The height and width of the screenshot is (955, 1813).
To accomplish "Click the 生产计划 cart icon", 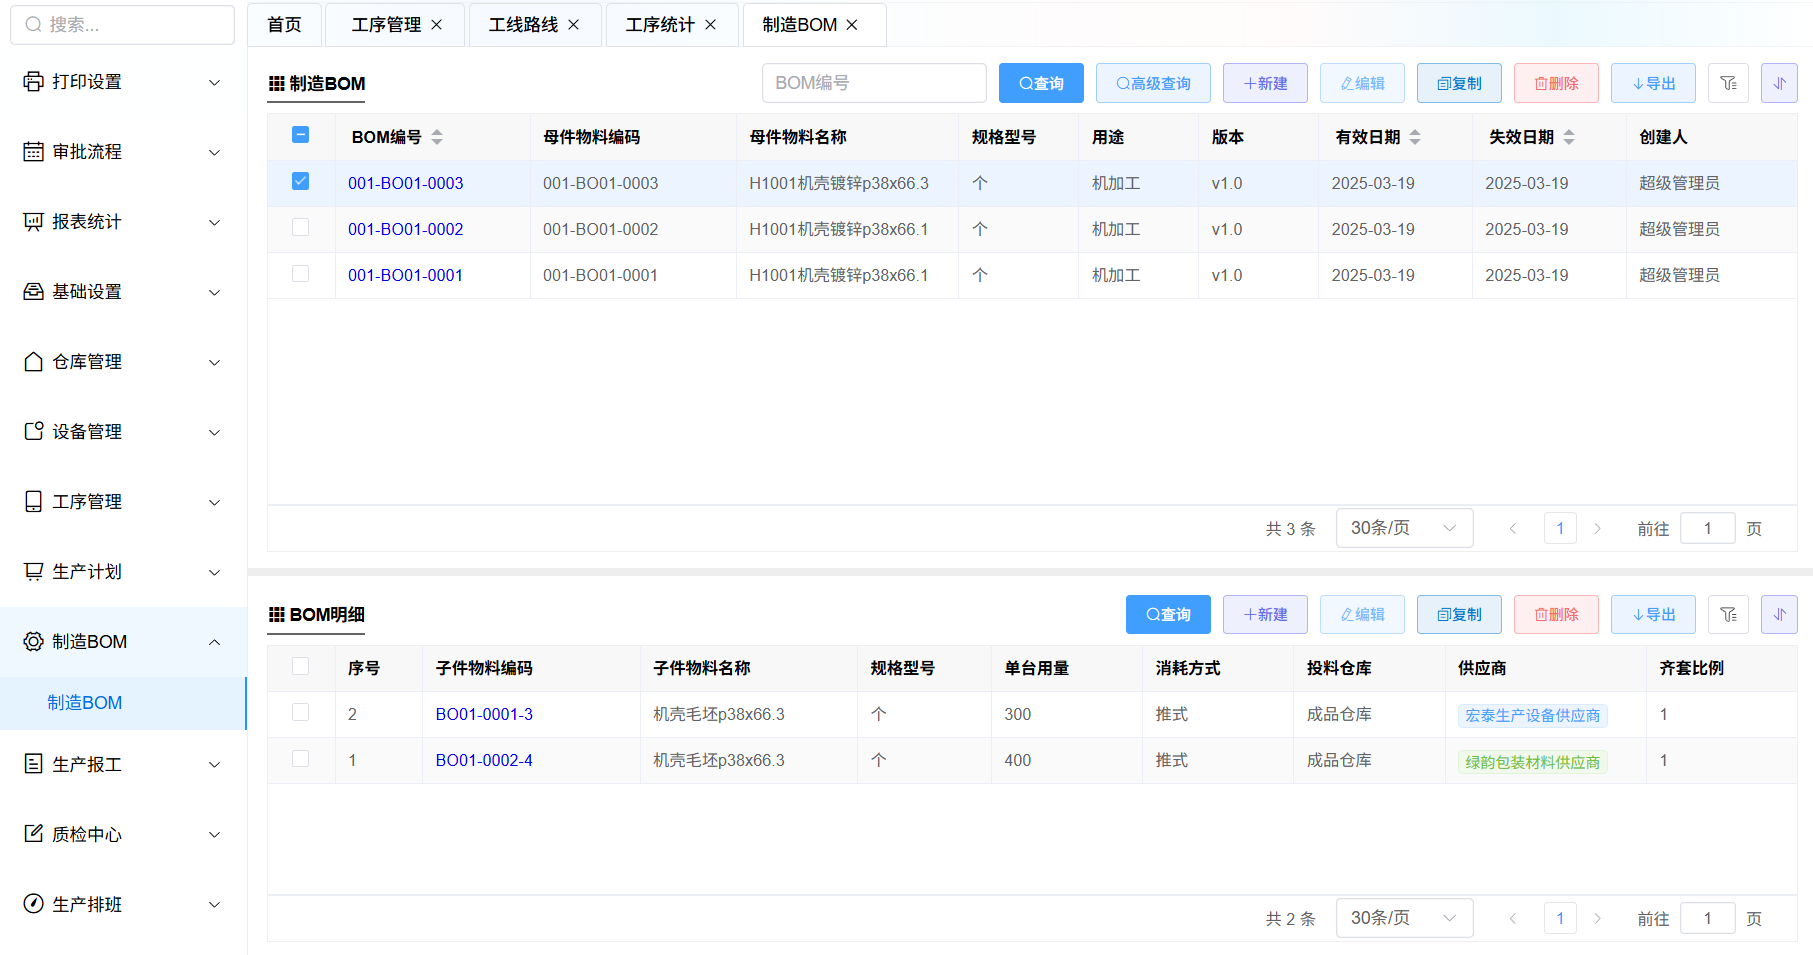I will (33, 572).
